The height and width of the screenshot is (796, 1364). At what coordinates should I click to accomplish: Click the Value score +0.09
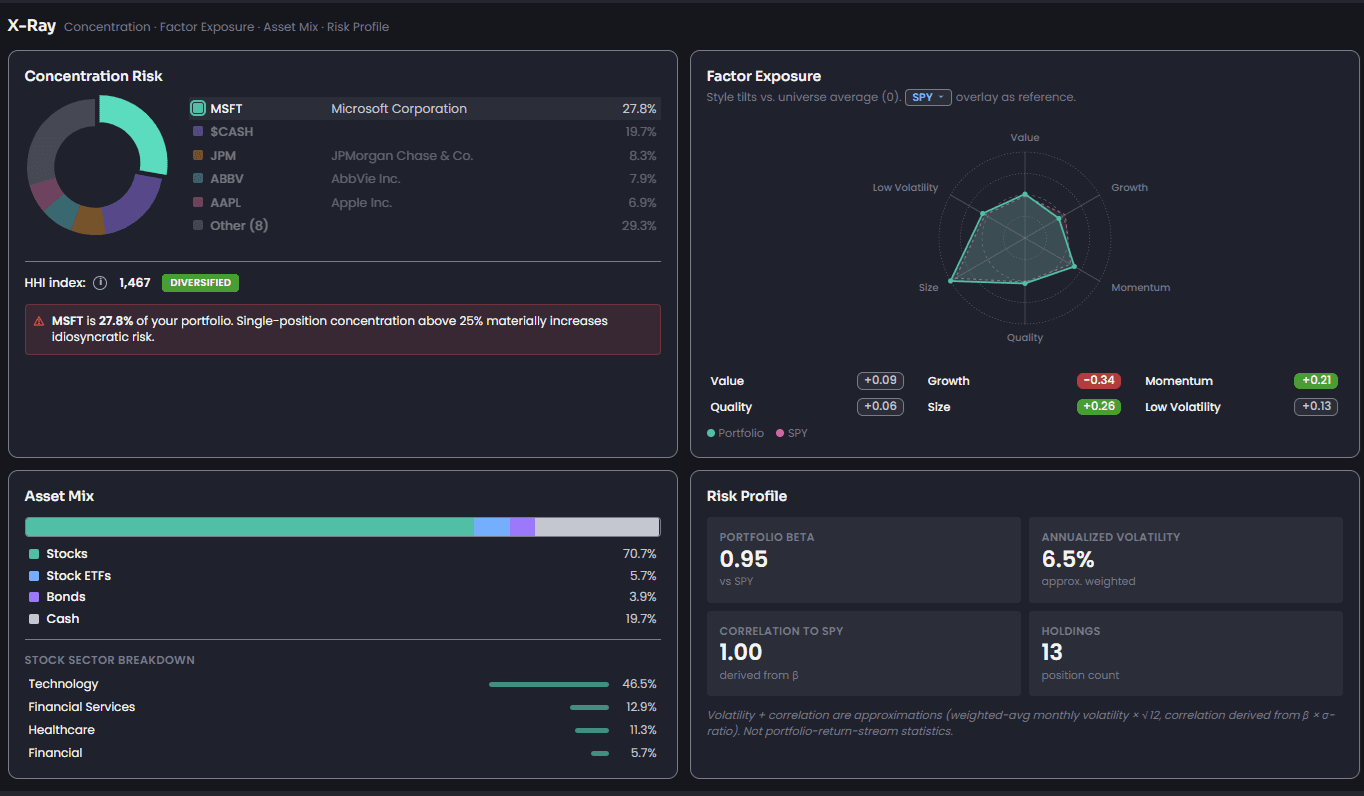pos(880,381)
